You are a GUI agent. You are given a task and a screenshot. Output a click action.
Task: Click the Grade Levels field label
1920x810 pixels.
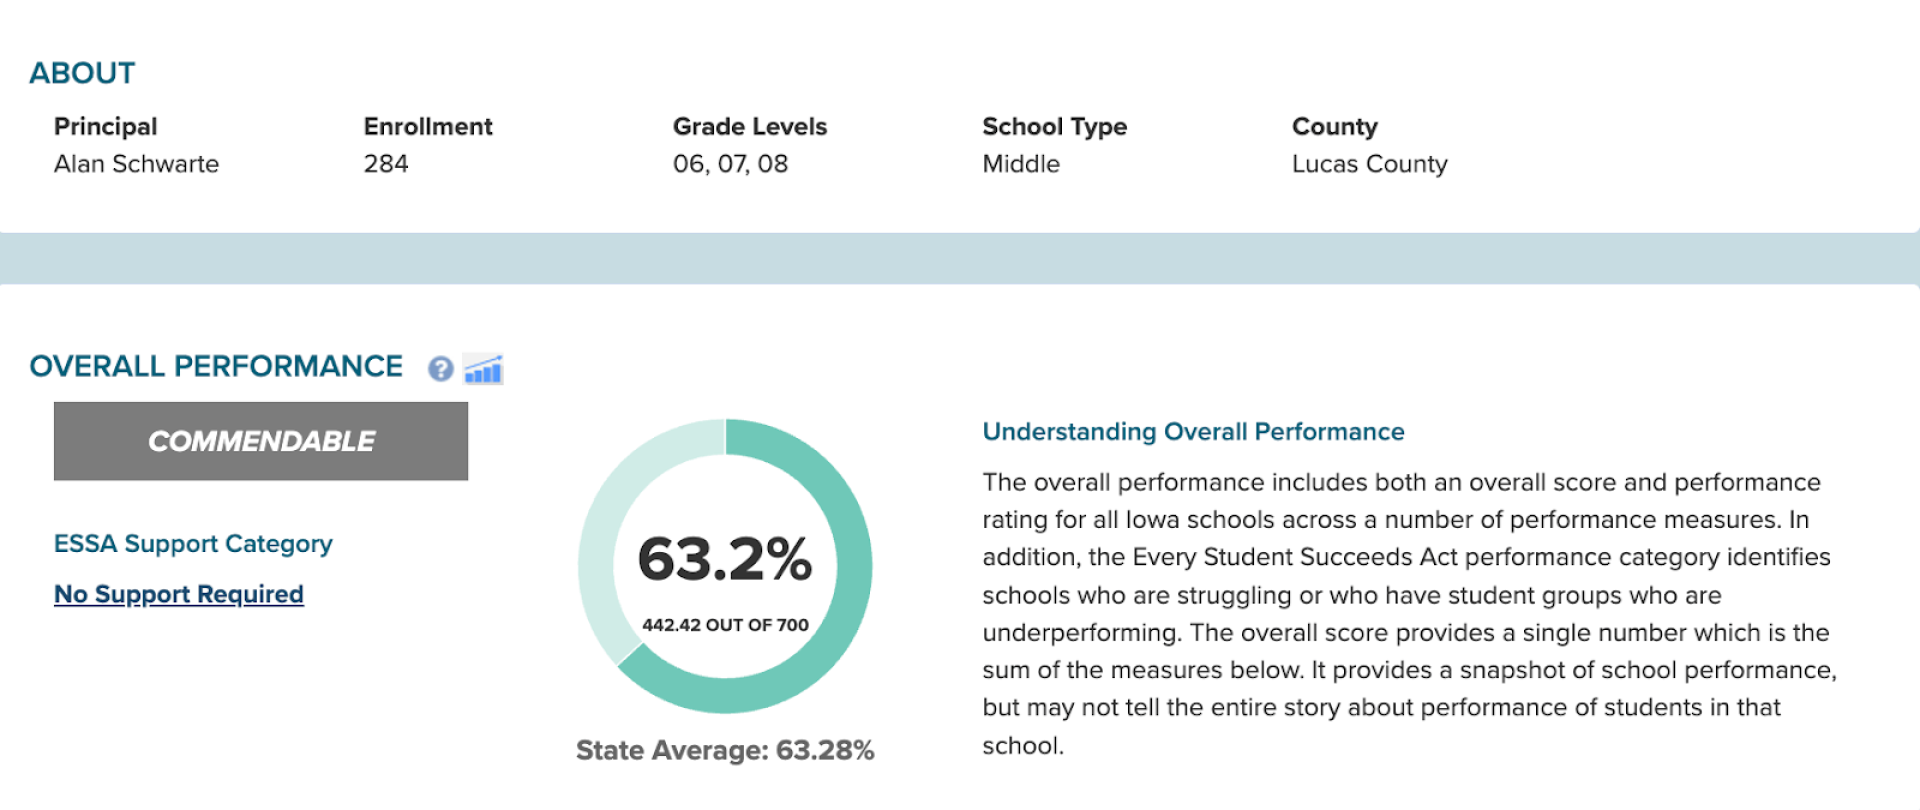750,126
